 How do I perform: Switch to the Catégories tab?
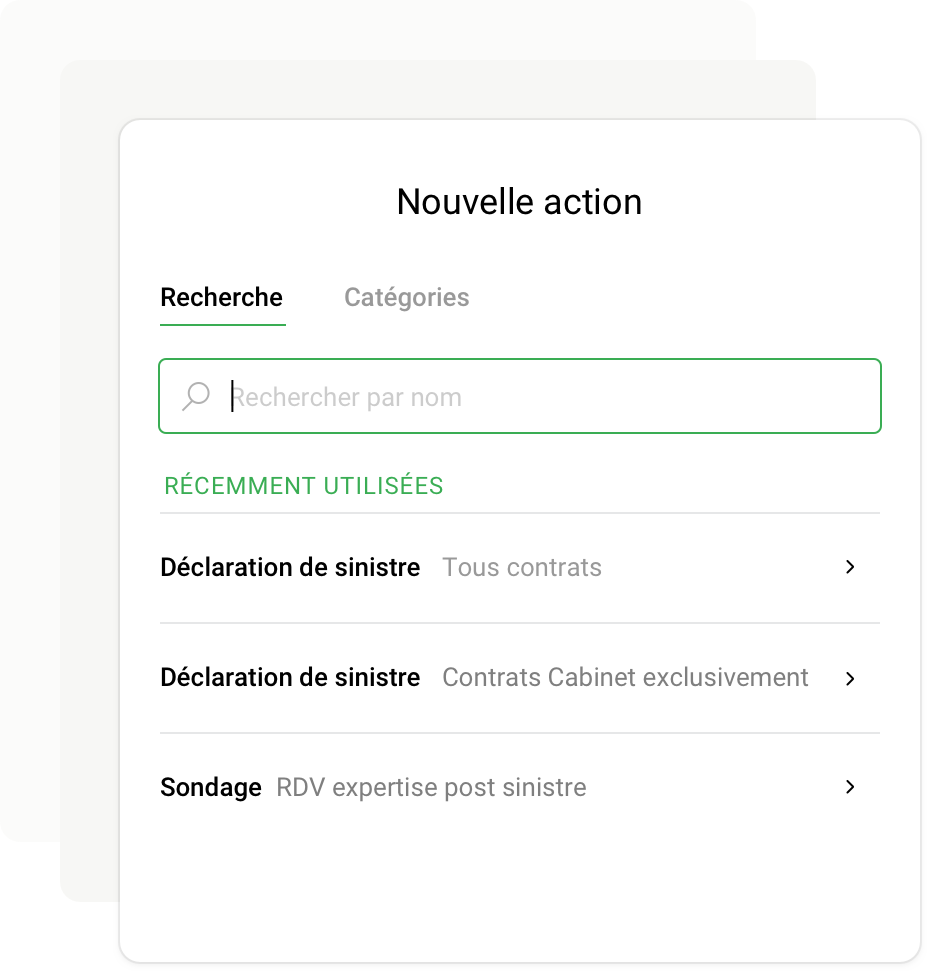[406, 297]
